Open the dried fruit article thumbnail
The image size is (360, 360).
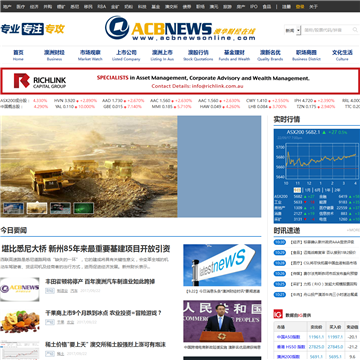pyautogui.click(x=20, y=321)
